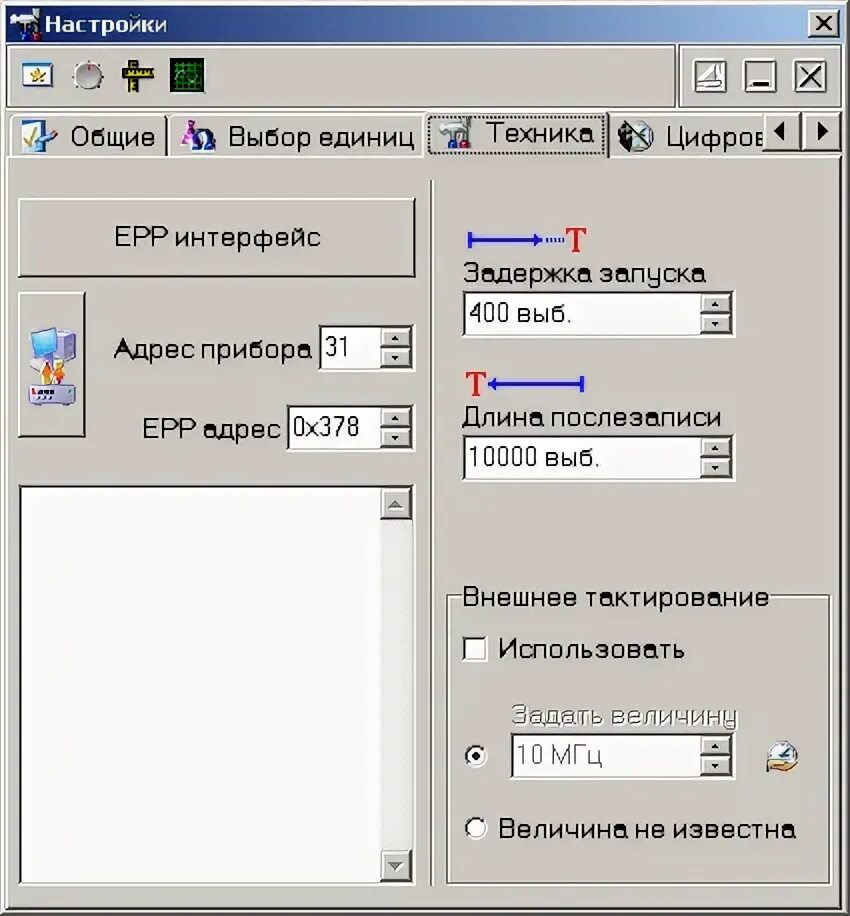
Task: Select the Величина не известна radio button
Action: tap(476, 828)
